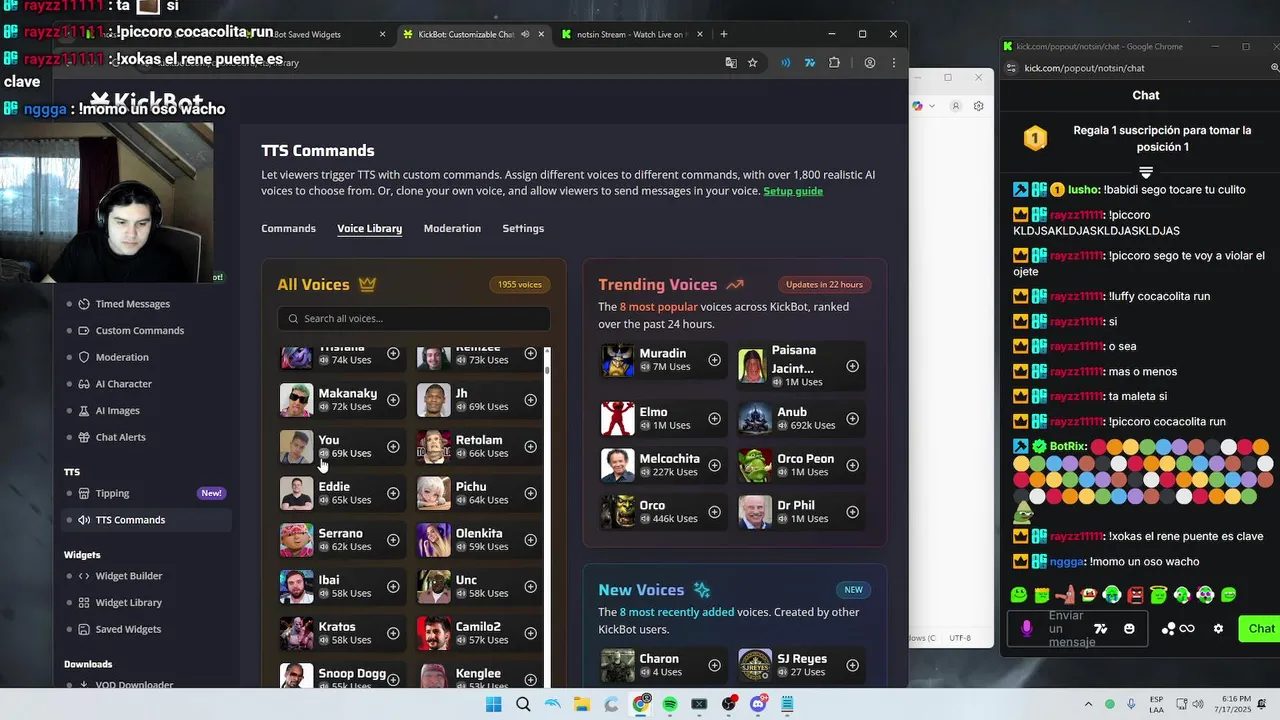1280x720 pixels.
Task: Open emoji picker in chat window
Action: [x=1129, y=629]
